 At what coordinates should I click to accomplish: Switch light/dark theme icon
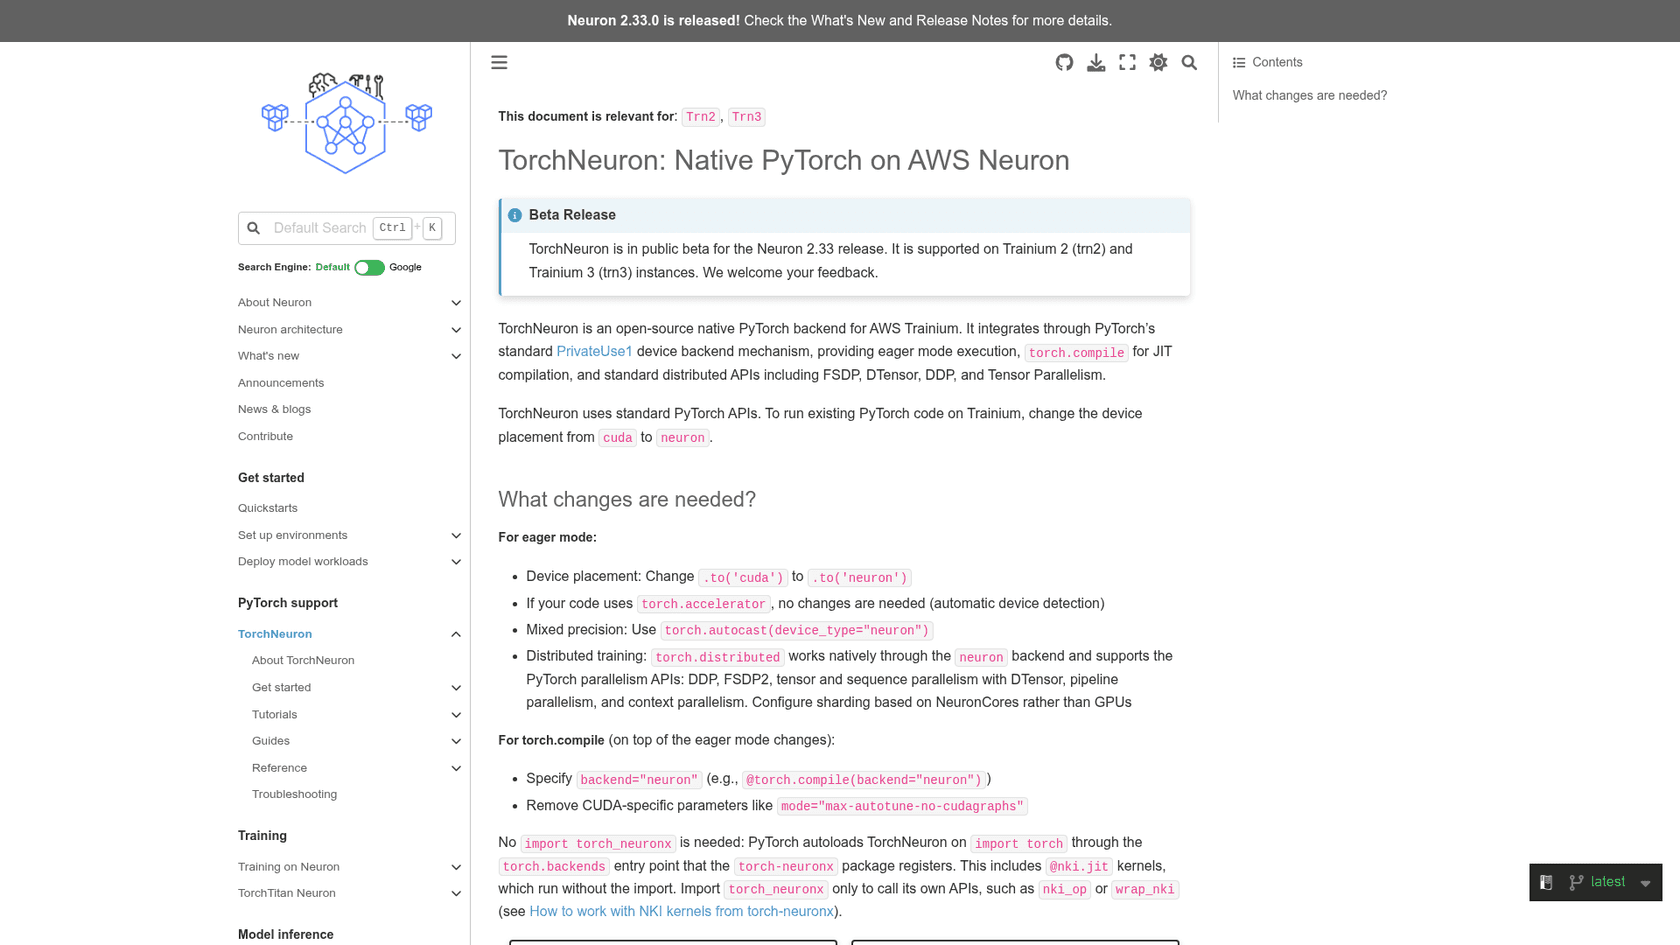[x=1158, y=62]
